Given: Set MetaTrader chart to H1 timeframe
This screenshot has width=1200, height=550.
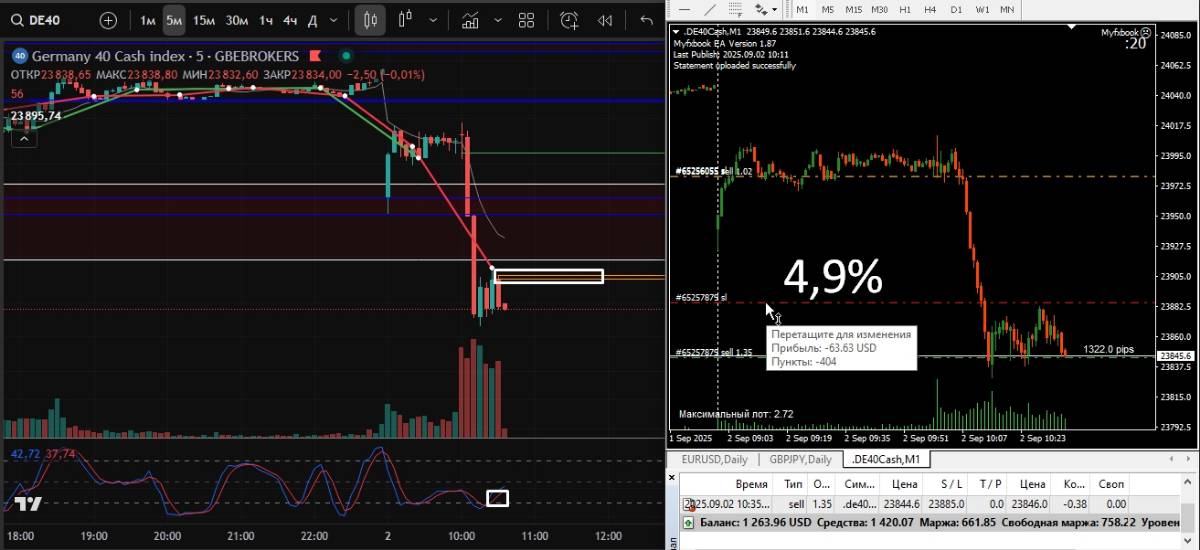Looking at the screenshot, I should click(x=905, y=9).
